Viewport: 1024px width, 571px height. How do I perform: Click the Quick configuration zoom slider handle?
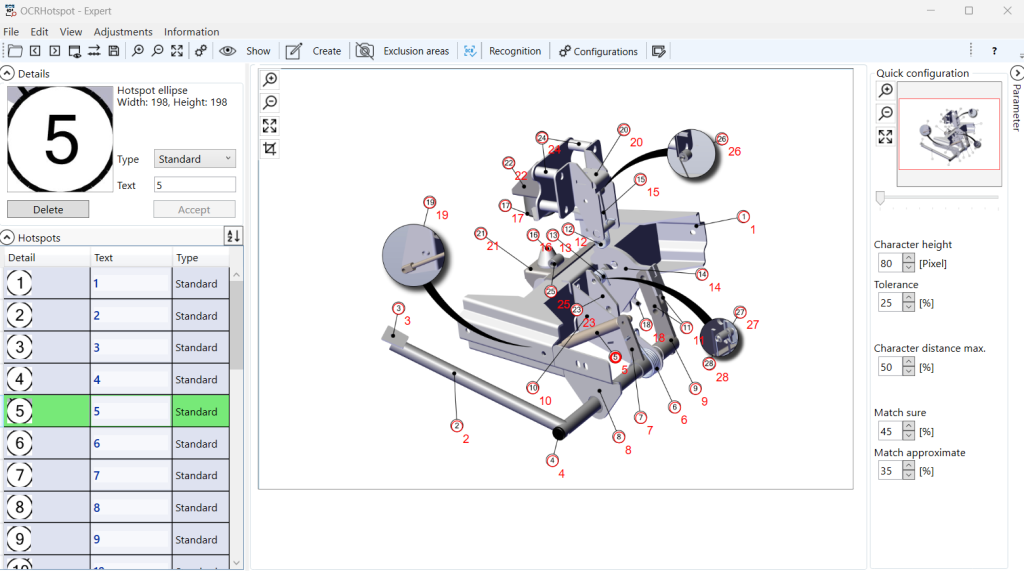coord(880,198)
